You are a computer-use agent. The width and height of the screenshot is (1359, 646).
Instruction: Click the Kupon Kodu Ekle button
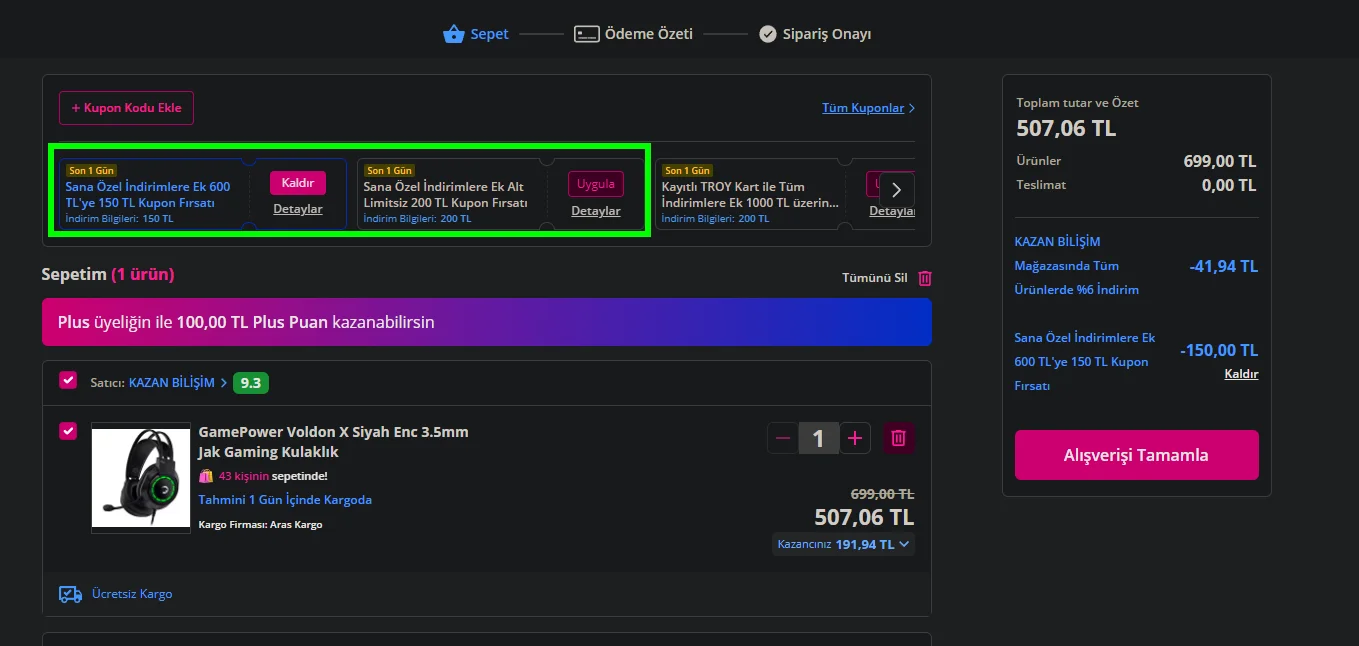point(126,108)
